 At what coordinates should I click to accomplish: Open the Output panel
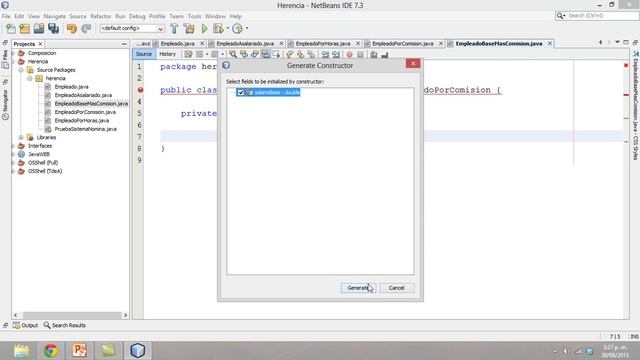[25, 325]
